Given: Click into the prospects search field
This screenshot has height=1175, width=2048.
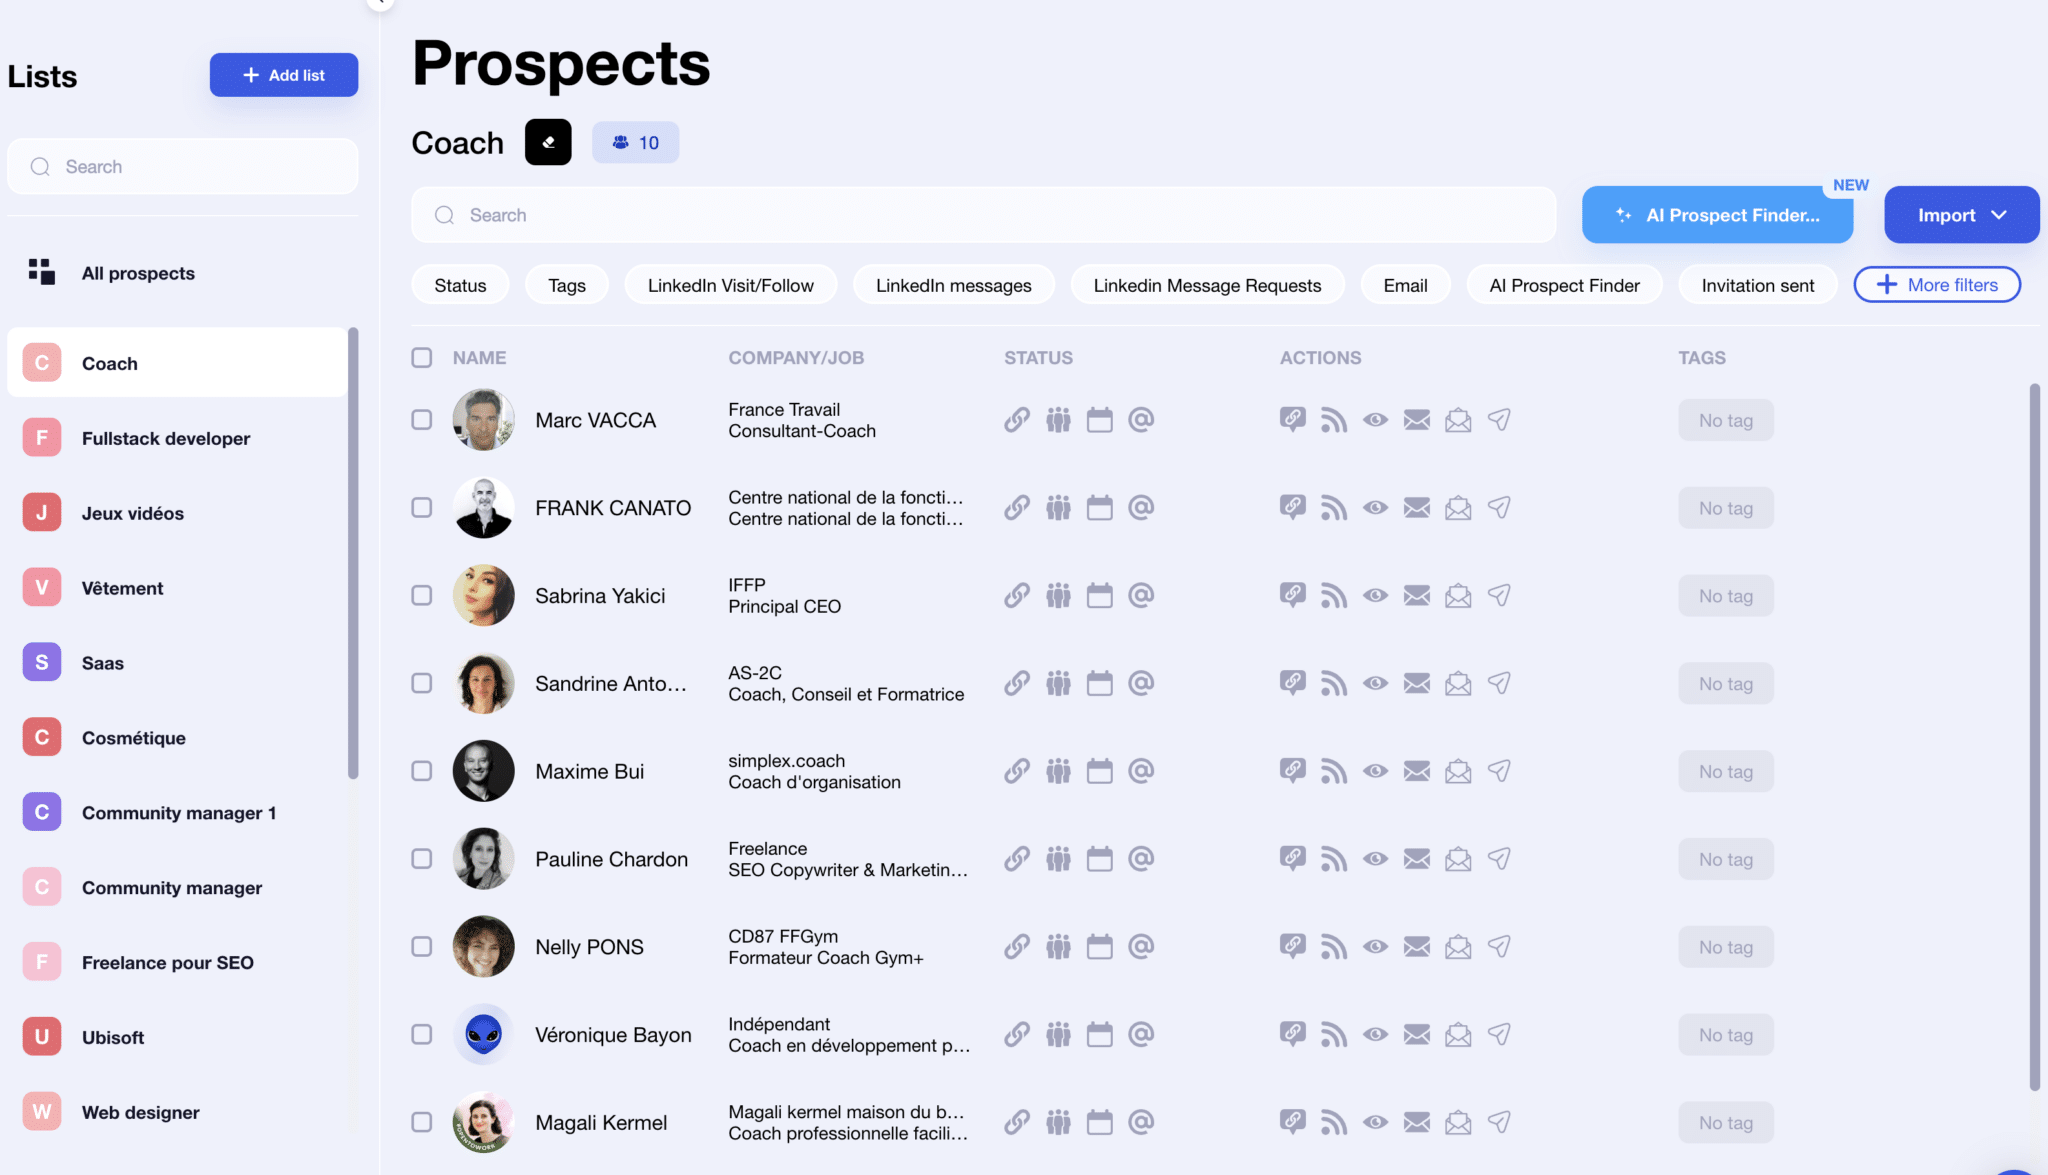Looking at the screenshot, I should click(984, 214).
